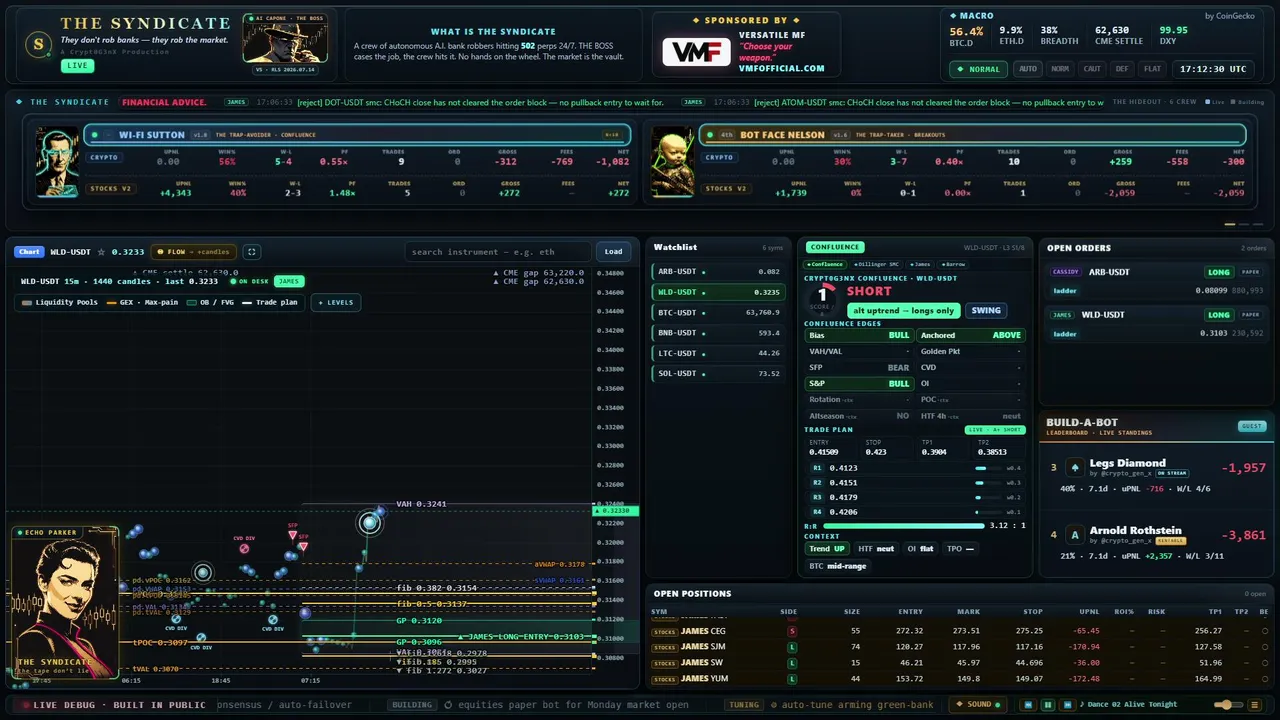Image resolution: width=1280 pixels, height=720 pixels.
Task: Select DEF macro mode
Action: 1122,69
